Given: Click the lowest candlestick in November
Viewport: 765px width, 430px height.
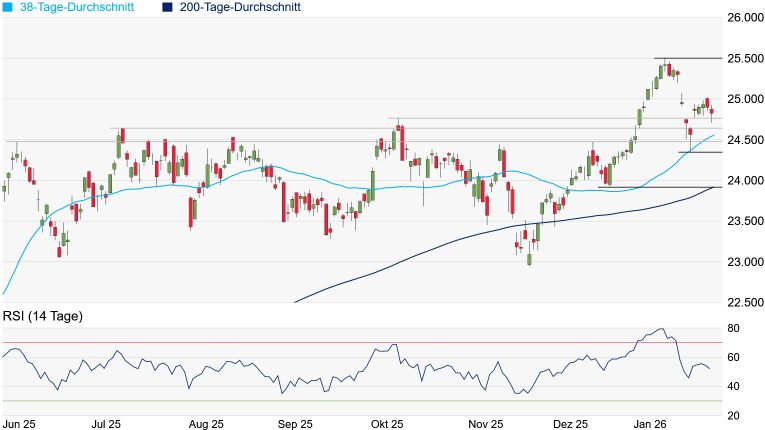Looking at the screenshot, I should point(529,258).
